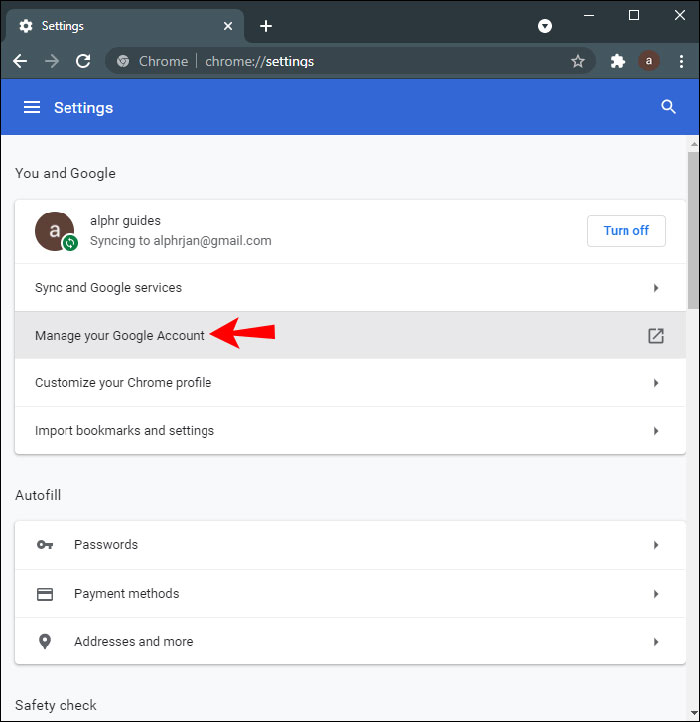The height and width of the screenshot is (722, 700).
Task: Click the search icon in Settings header
Action: pyautogui.click(x=669, y=107)
